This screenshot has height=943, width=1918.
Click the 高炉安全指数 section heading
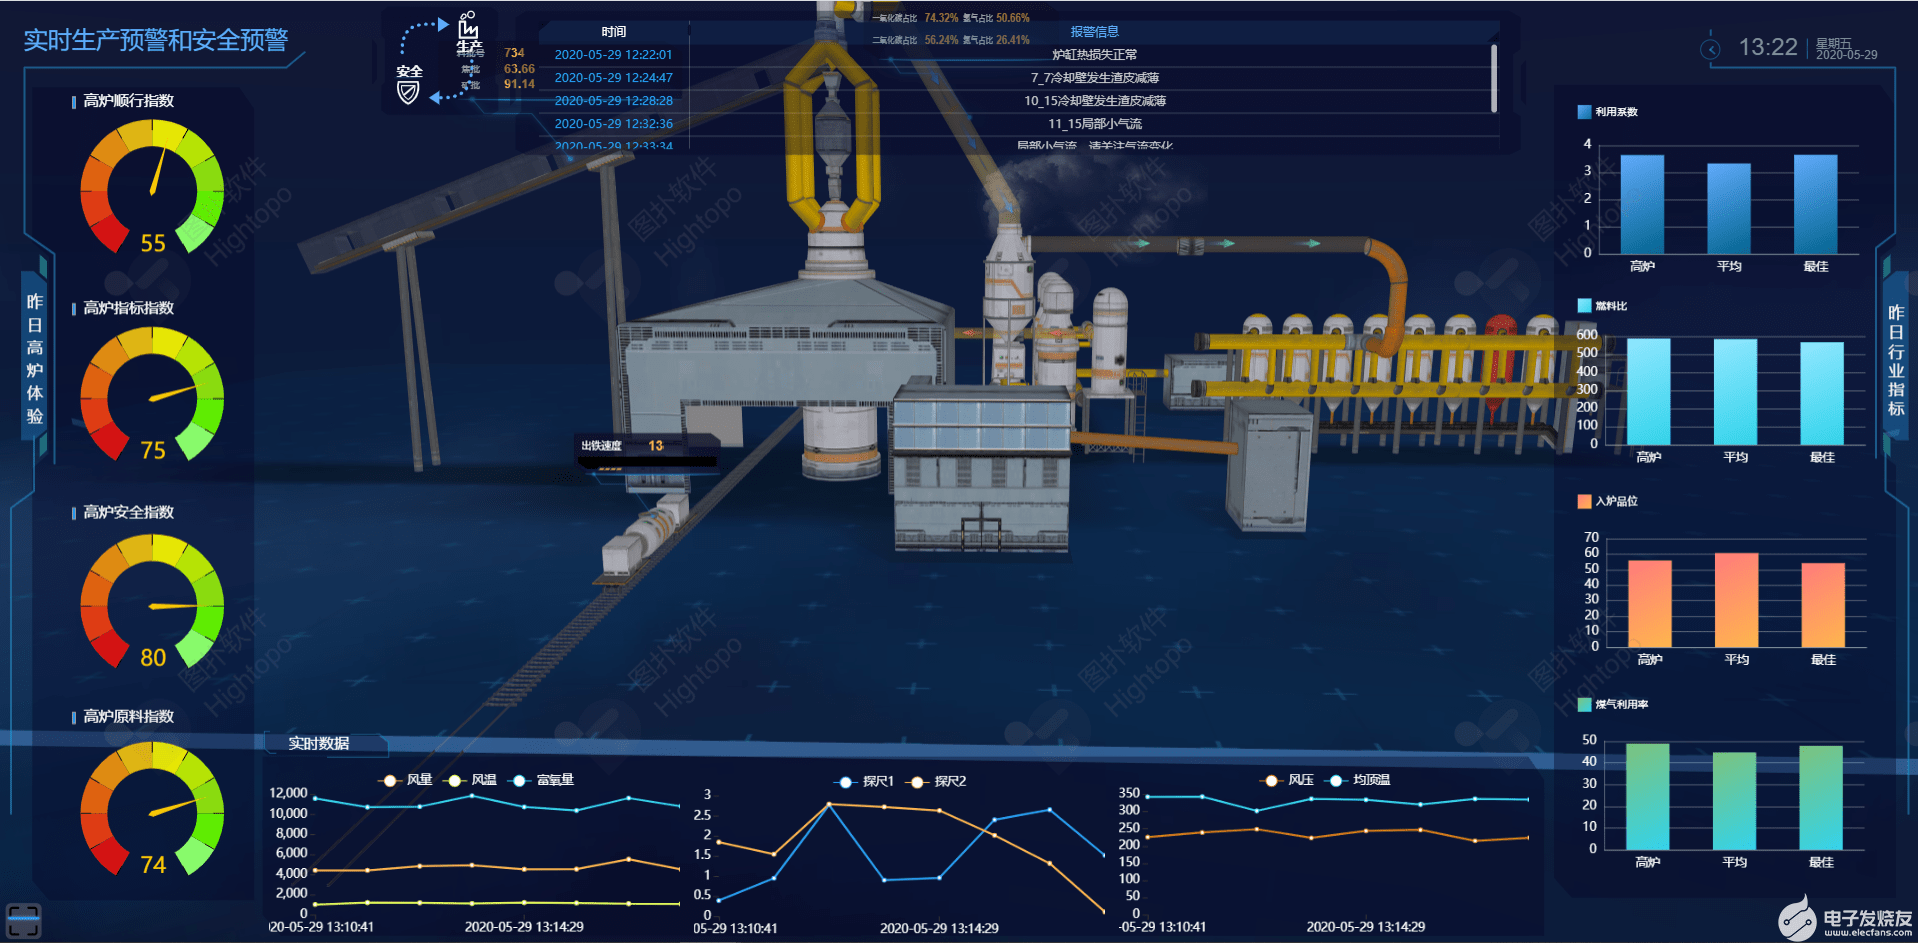pyautogui.click(x=128, y=512)
